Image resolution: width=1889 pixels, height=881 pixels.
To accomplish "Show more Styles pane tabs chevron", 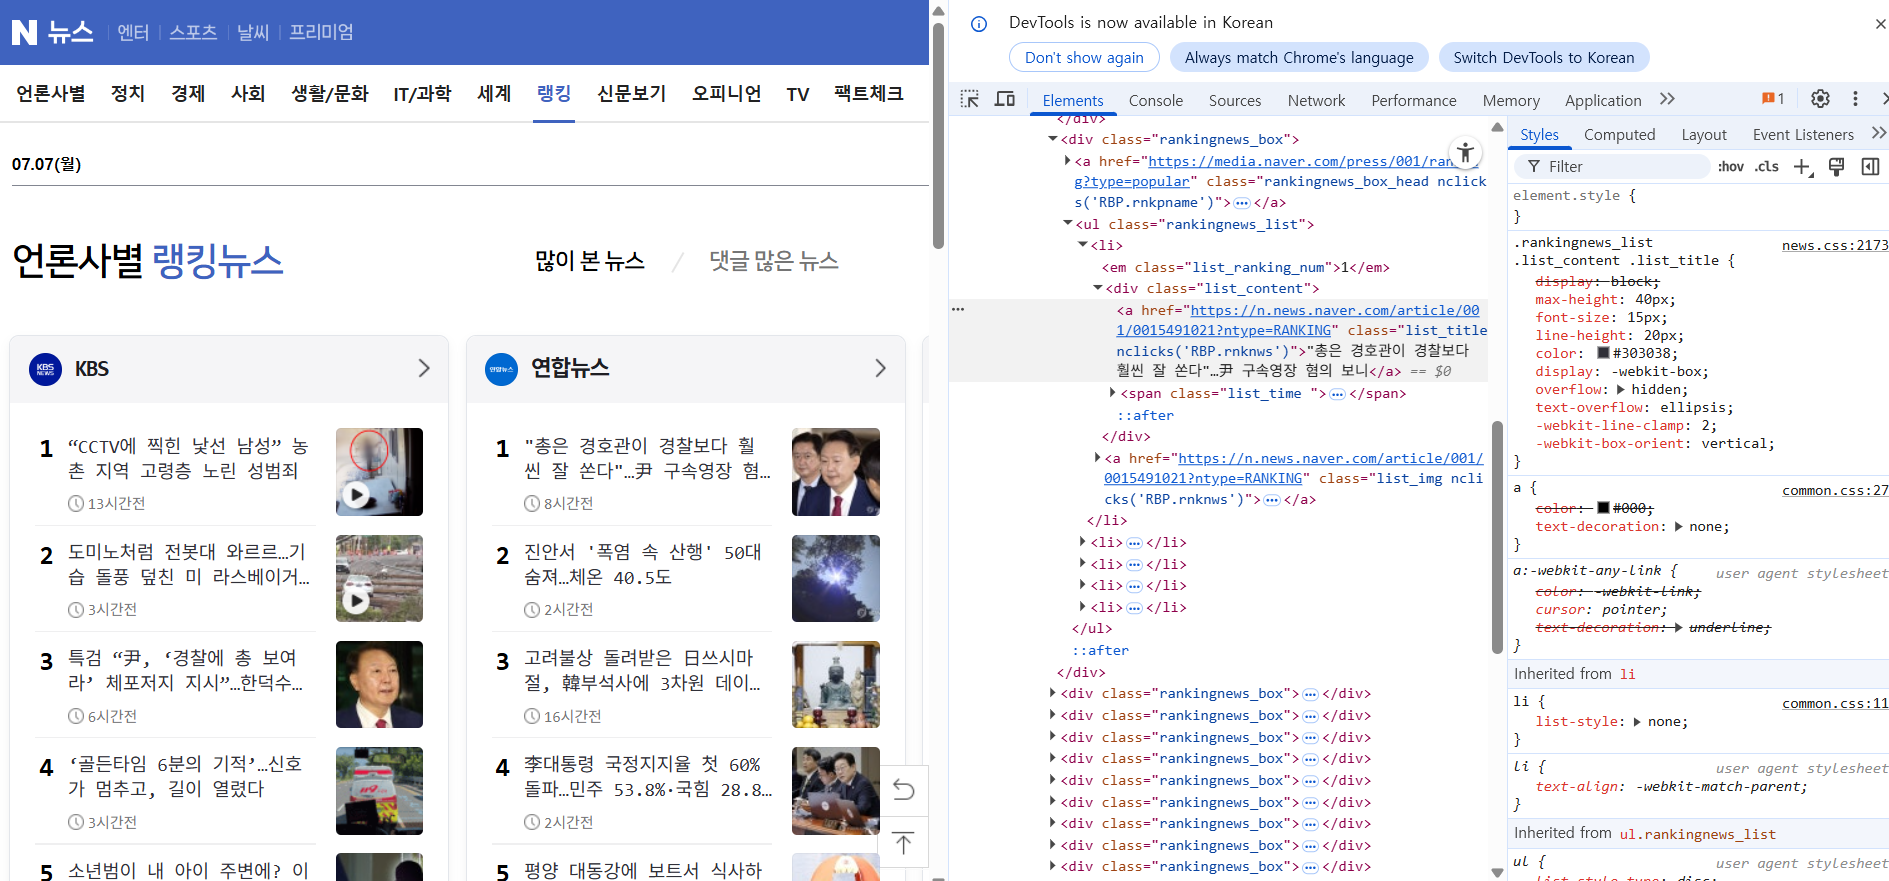I will click(1878, 133).
